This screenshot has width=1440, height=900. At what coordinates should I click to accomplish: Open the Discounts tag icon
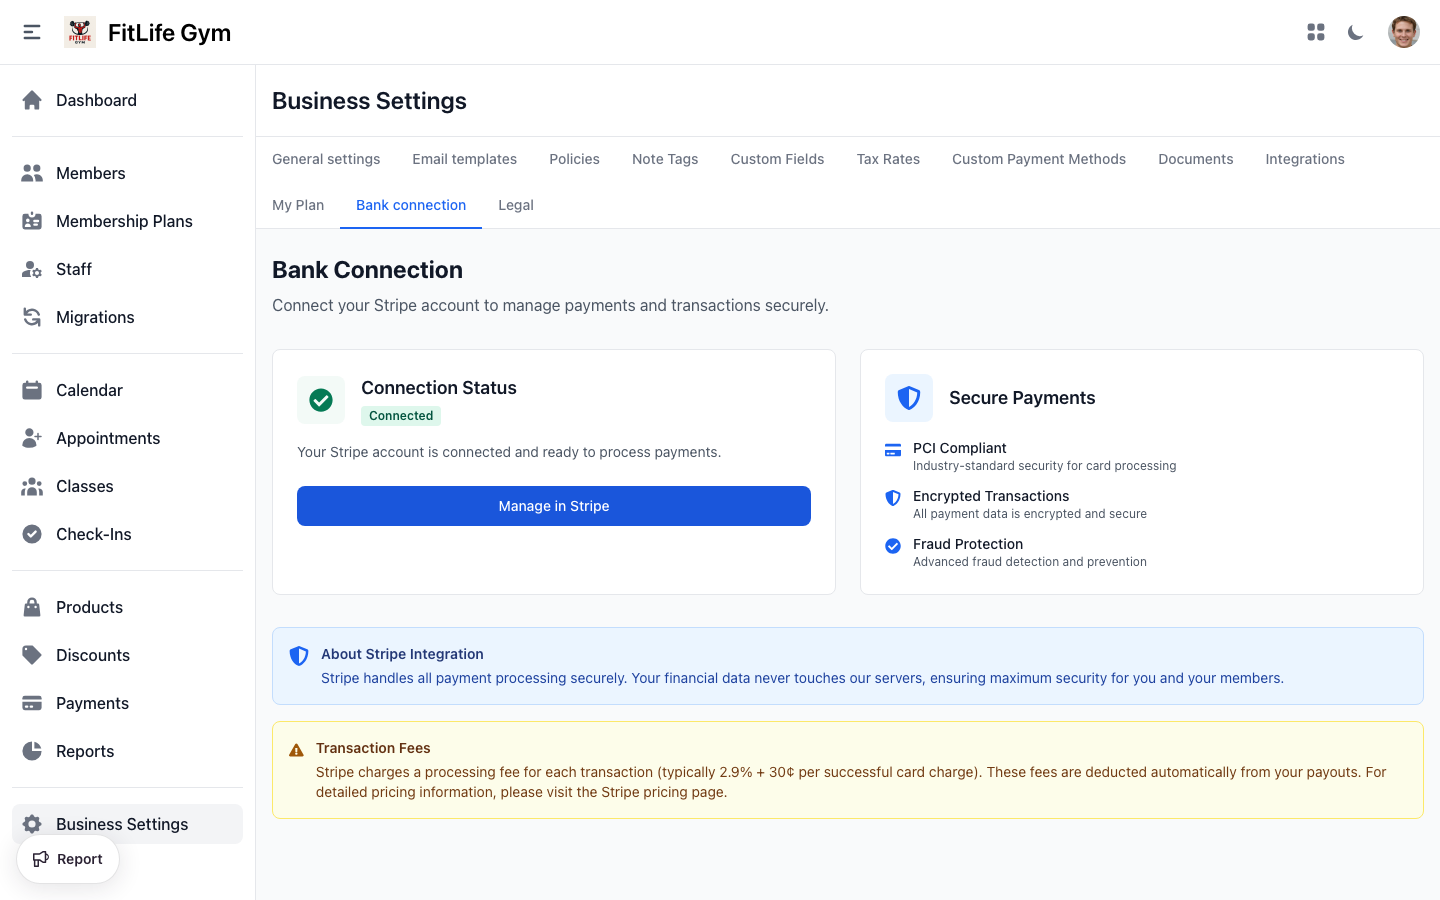(x=31, y=655)
